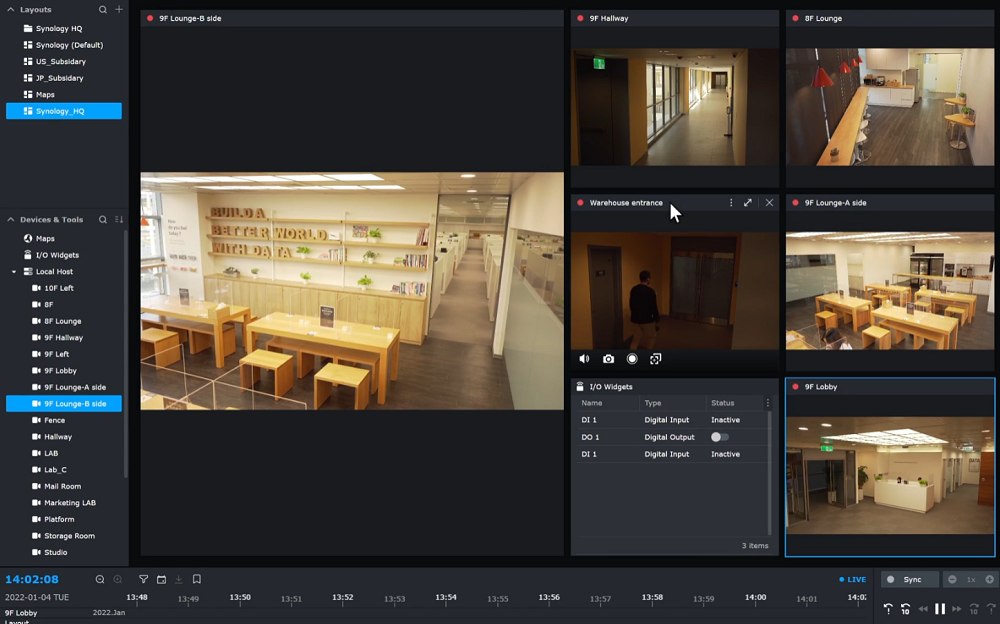
Task: Skip back 10 seconds
Action: click(x=906, y=609)
